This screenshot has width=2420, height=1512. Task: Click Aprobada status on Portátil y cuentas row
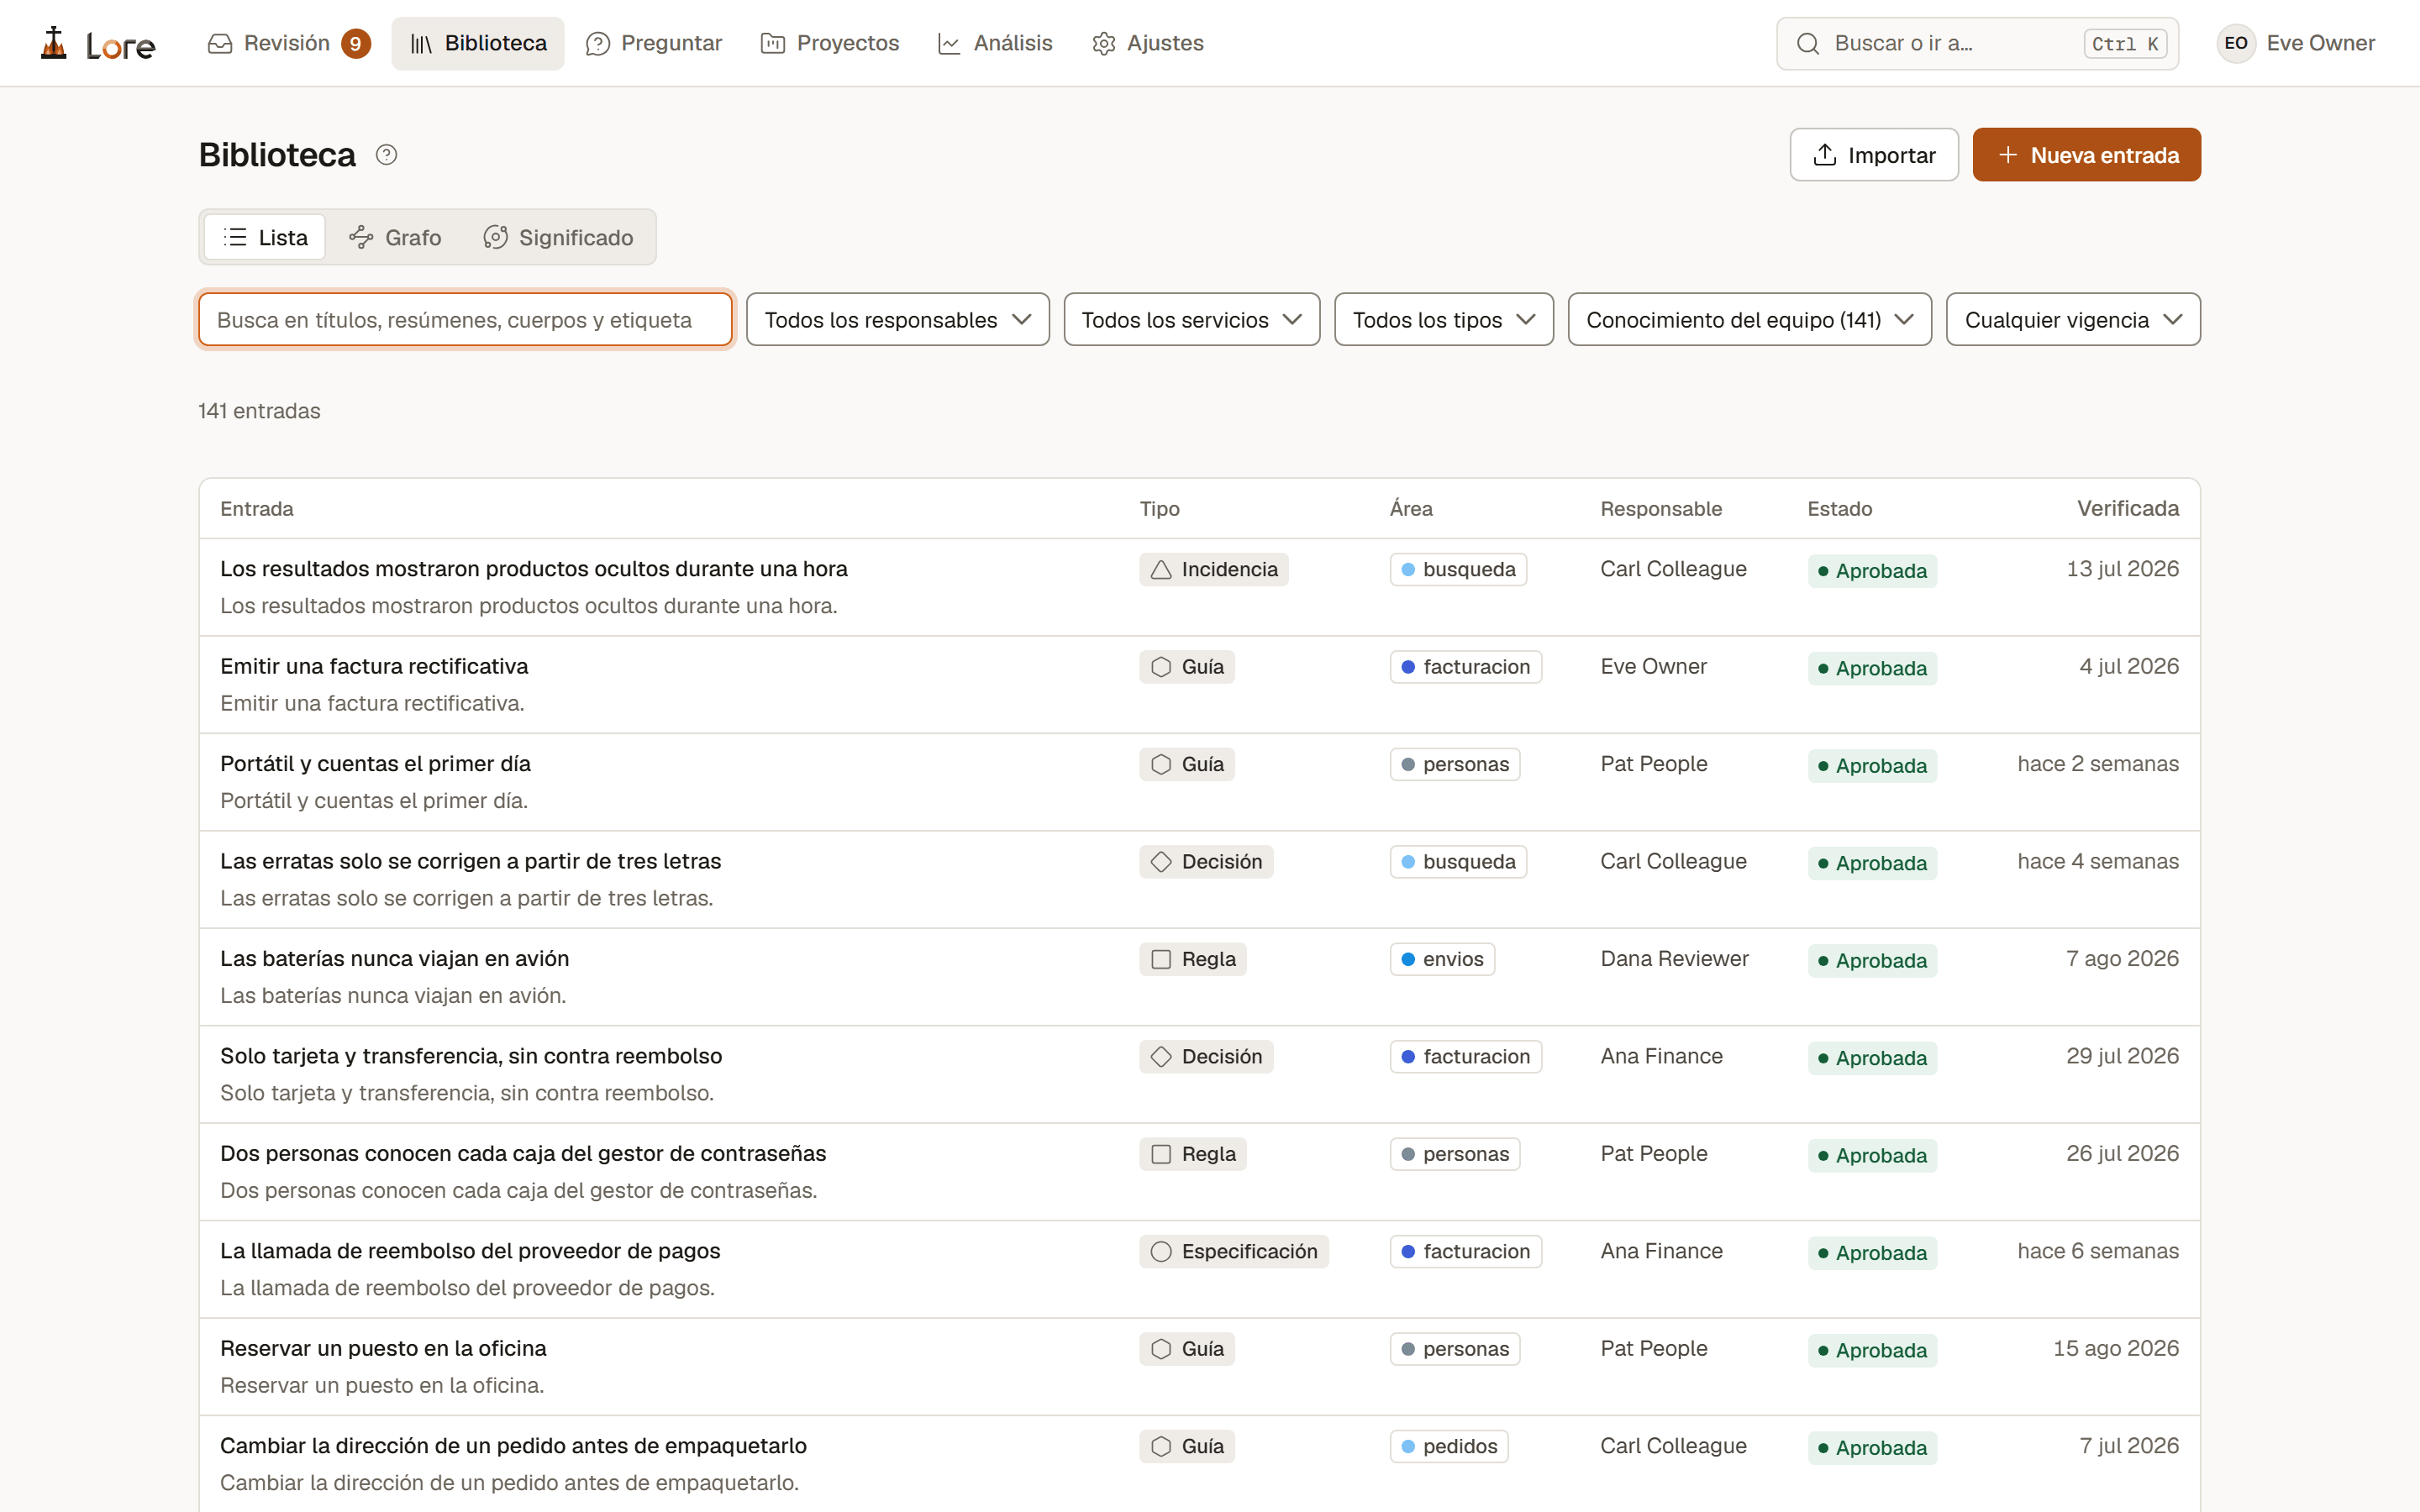[x=1871, y=766]
